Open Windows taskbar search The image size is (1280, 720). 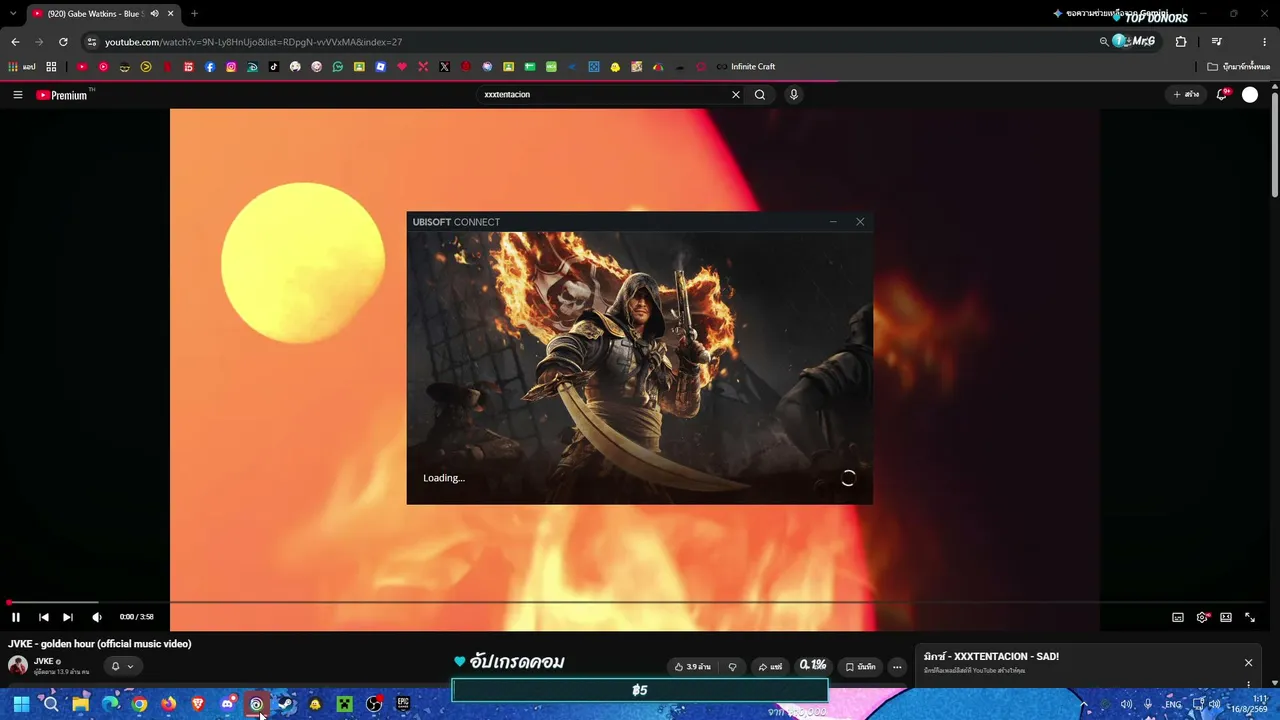click(51, 704)
